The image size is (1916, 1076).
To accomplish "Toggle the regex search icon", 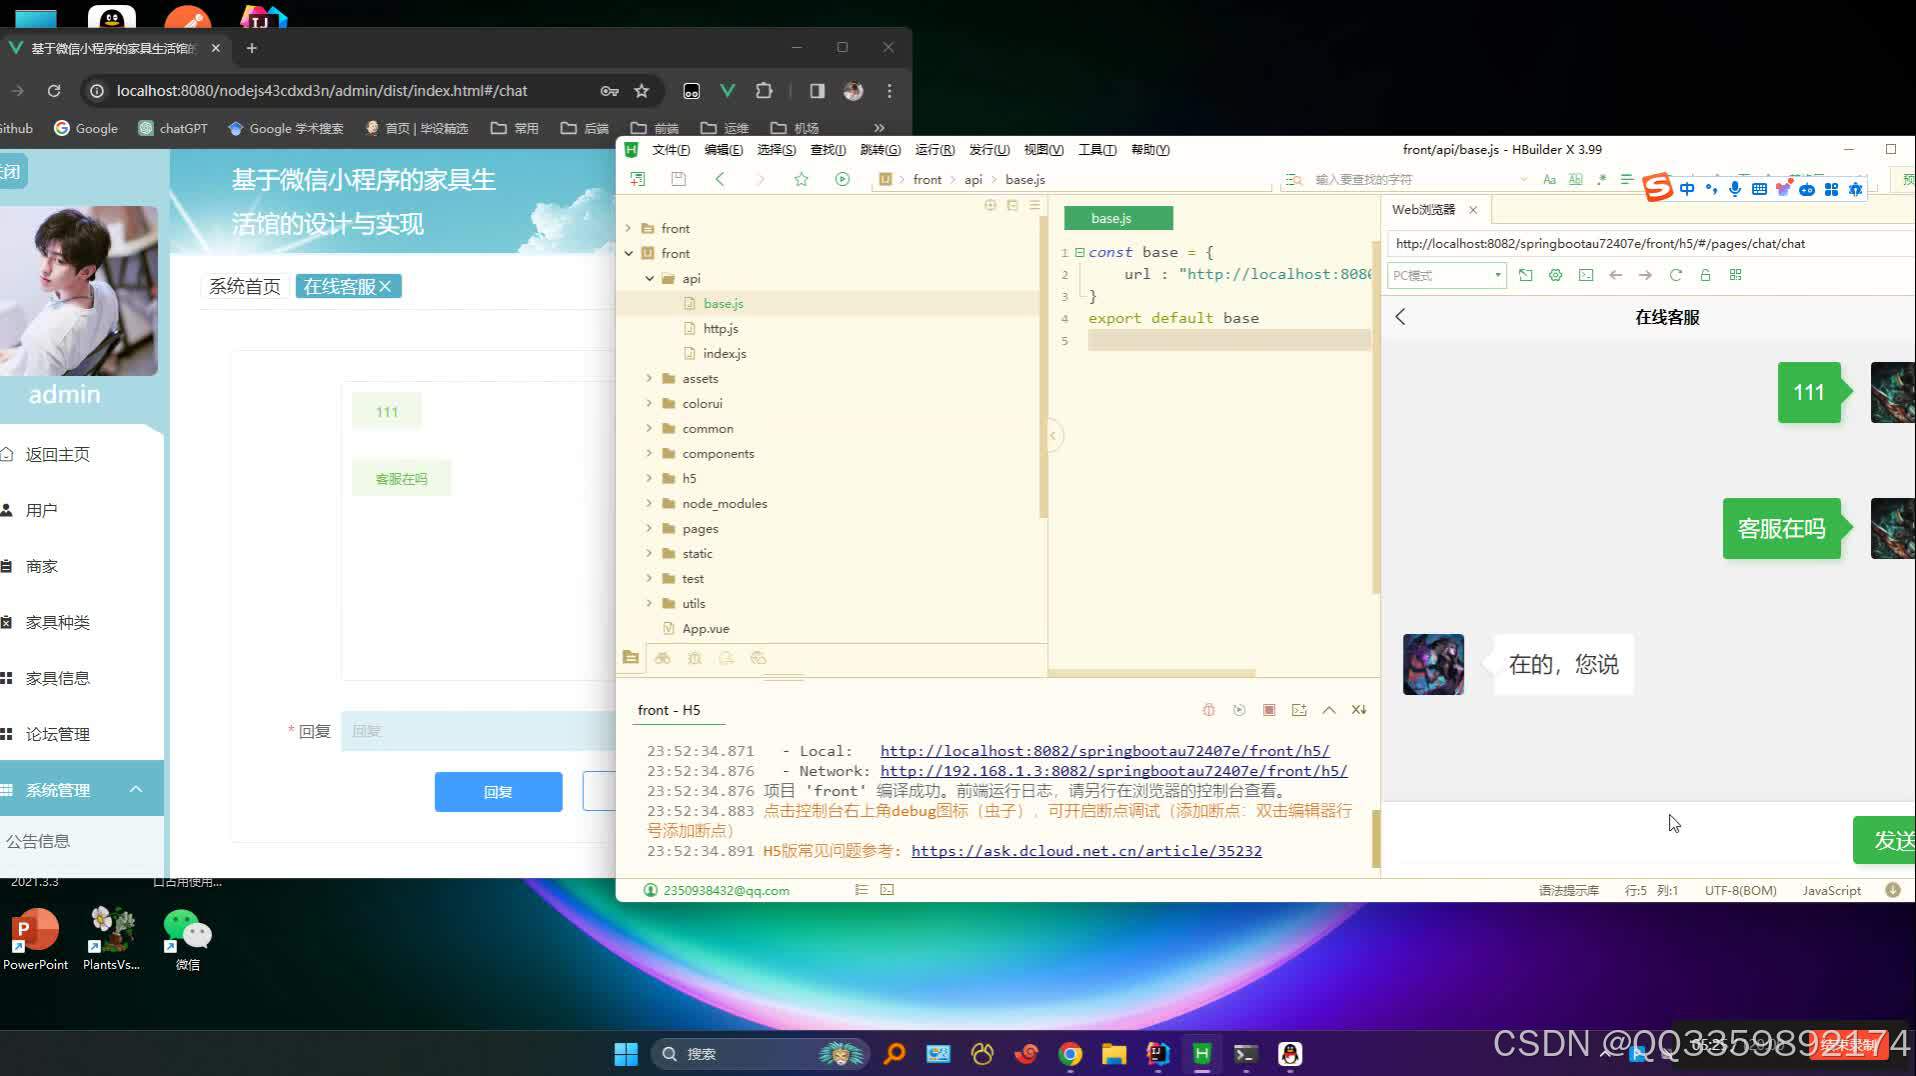I will tap(1601, 180).
